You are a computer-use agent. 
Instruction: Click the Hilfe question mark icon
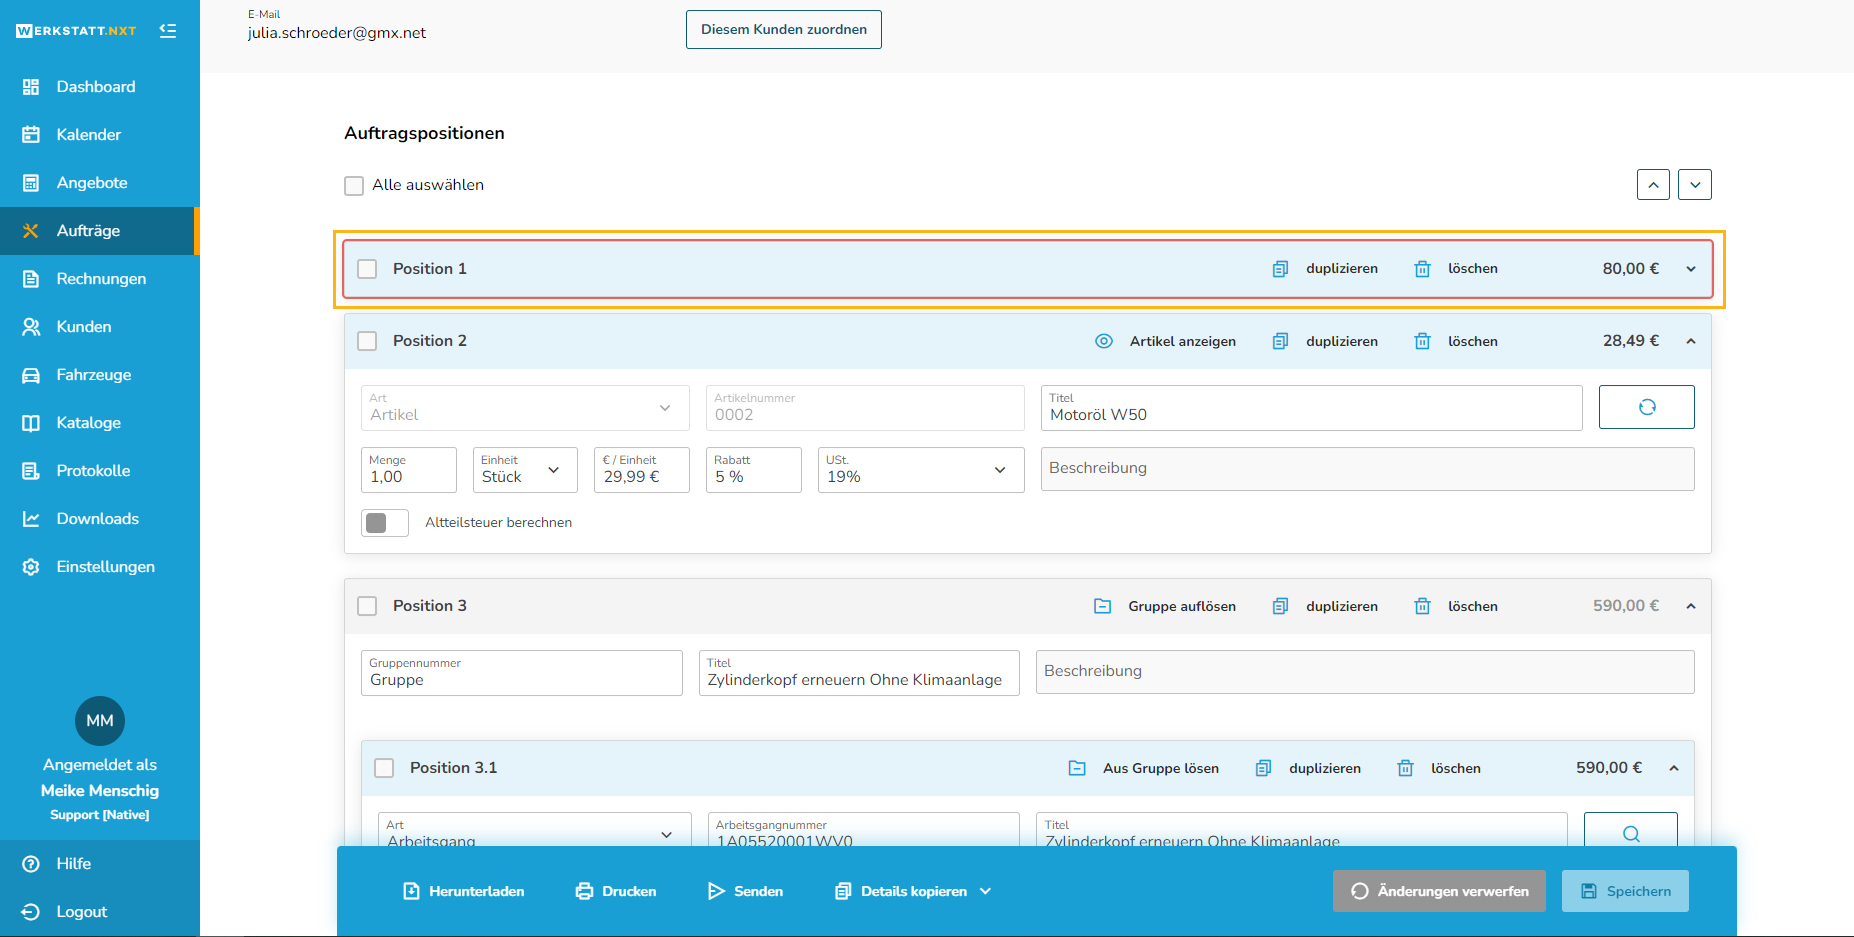point(31,864)
